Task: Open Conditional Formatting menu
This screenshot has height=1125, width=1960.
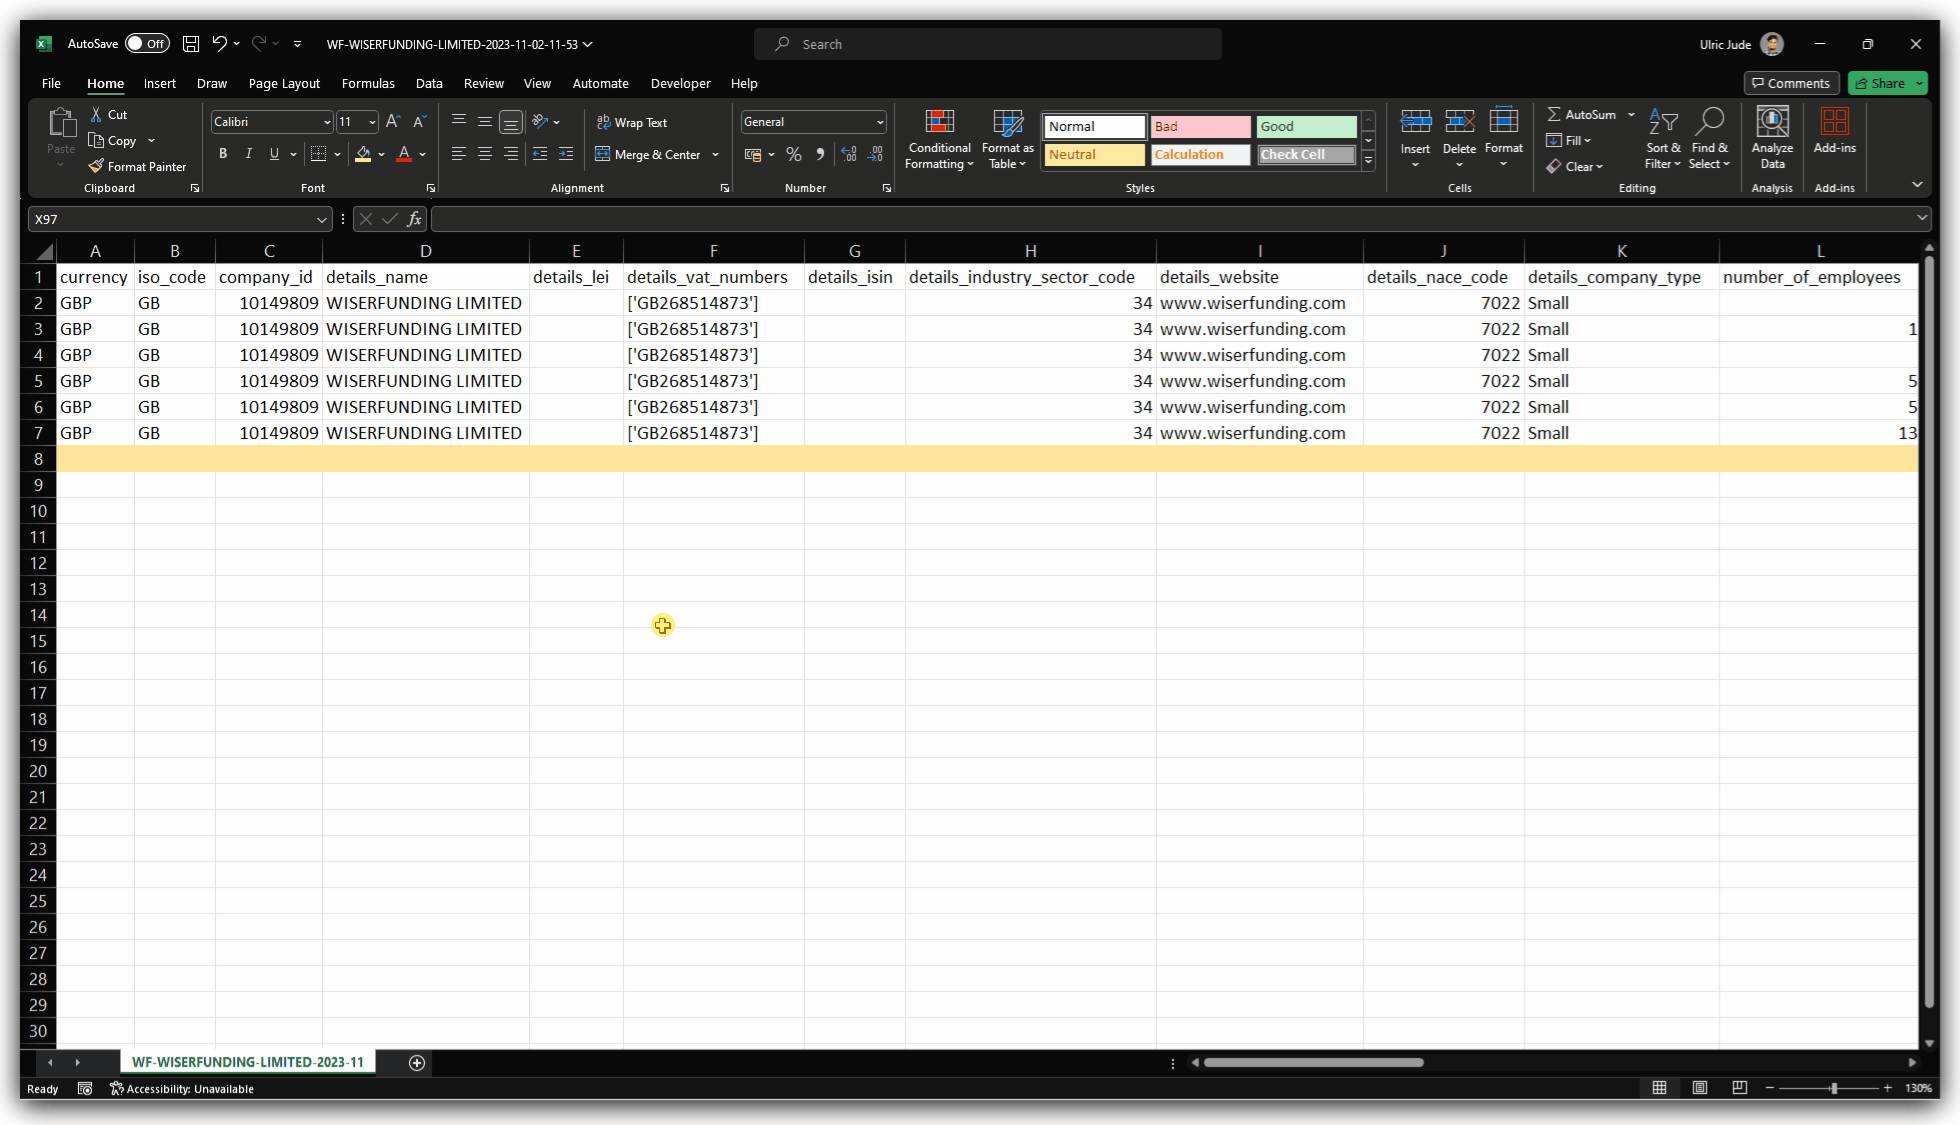Action: point(939,140)
